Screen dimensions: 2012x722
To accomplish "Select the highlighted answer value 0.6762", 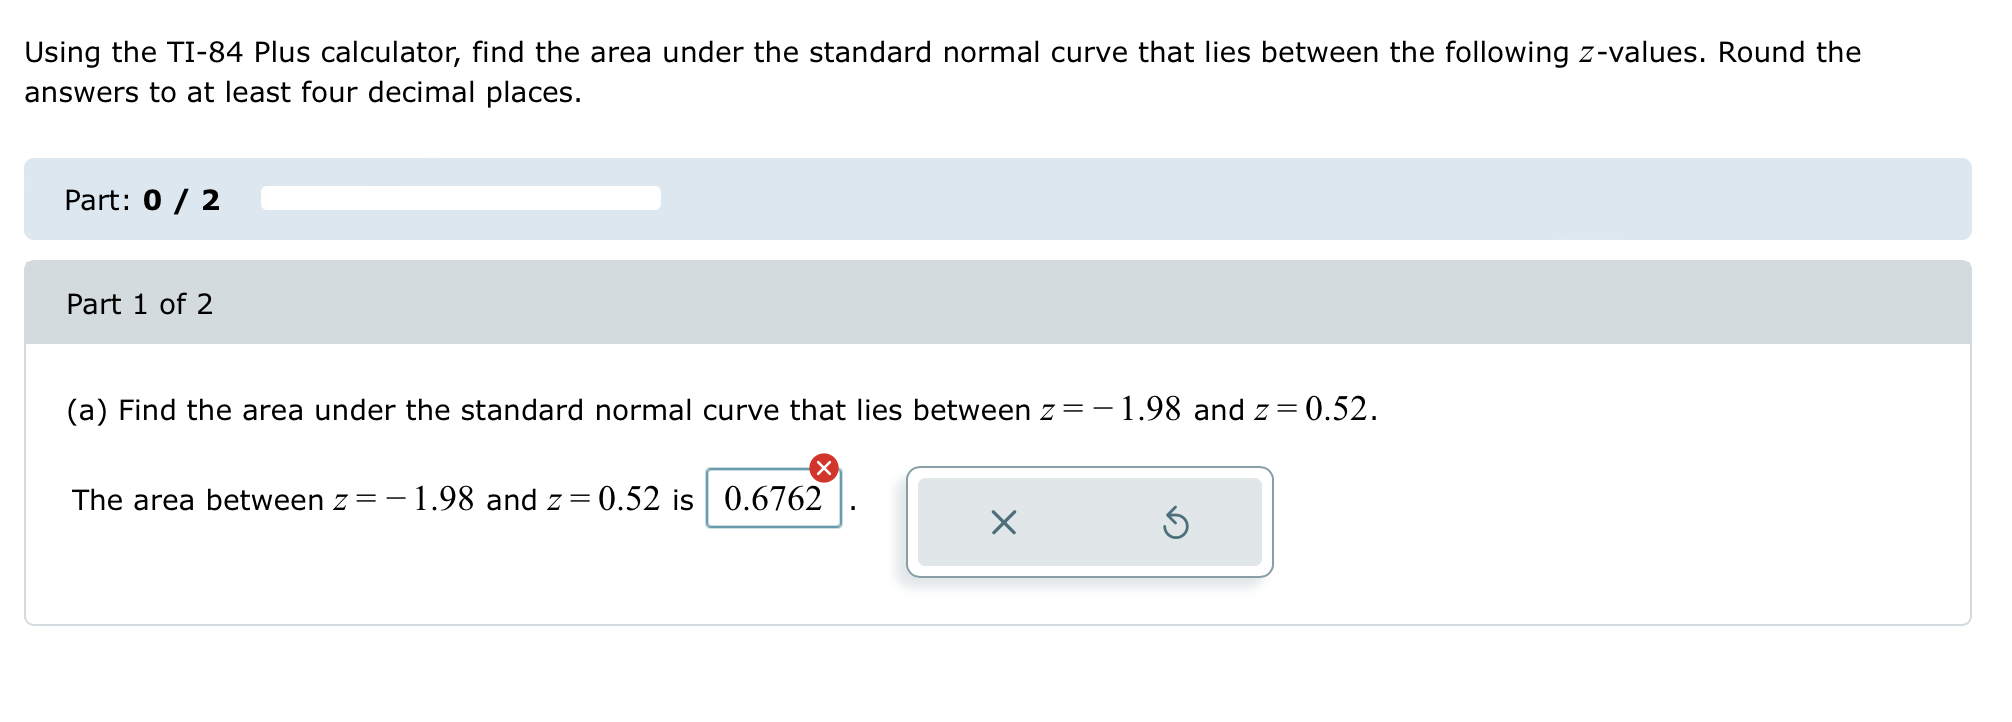I will pos(773,498).
